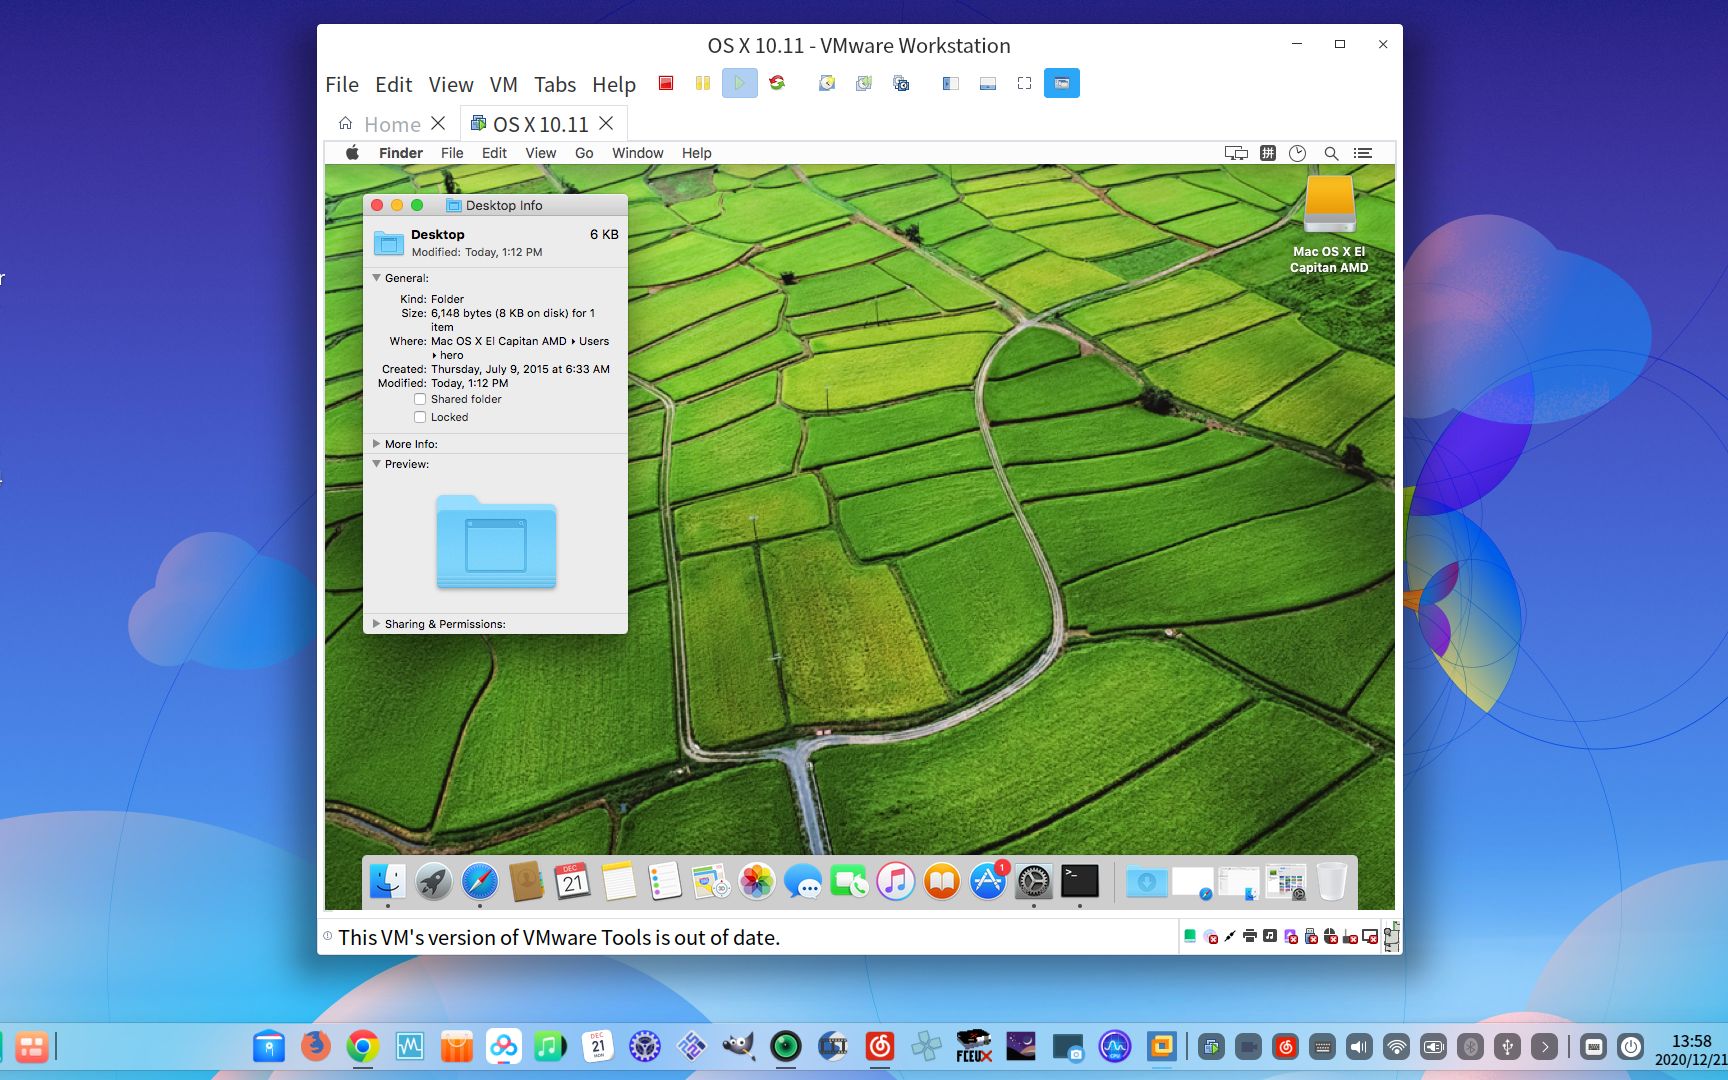Close the Home tab
1728x1080 pixels.
[x=438, y=123]
